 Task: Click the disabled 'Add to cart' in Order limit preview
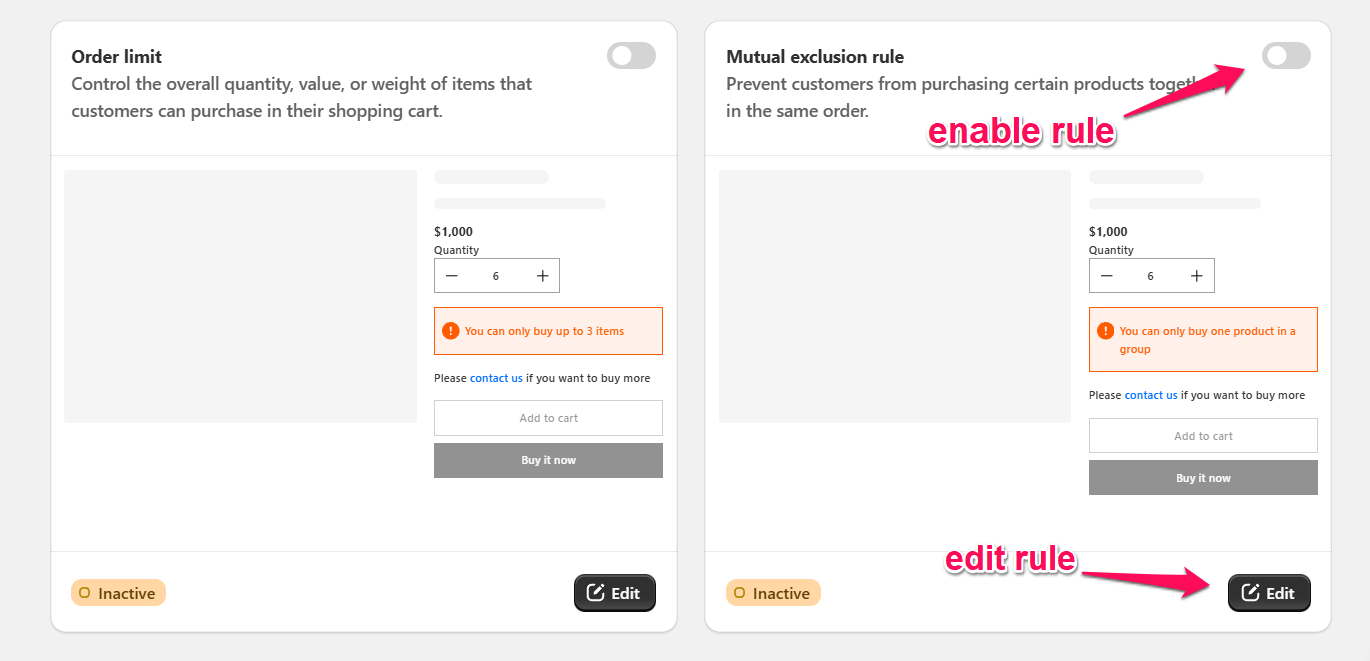548,418
